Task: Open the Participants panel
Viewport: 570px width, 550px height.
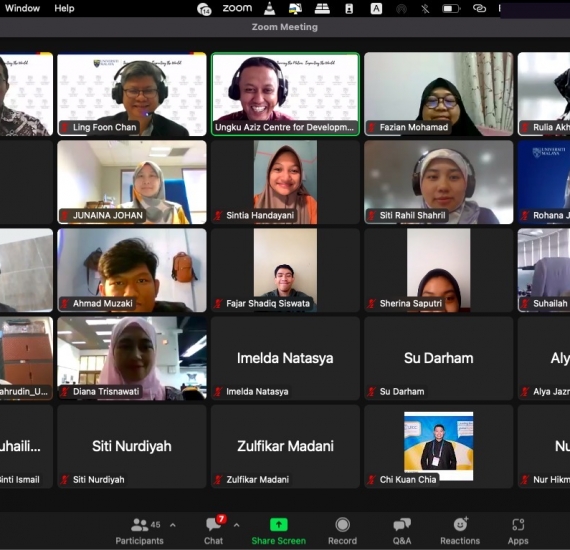Action: tap(140, 531)
